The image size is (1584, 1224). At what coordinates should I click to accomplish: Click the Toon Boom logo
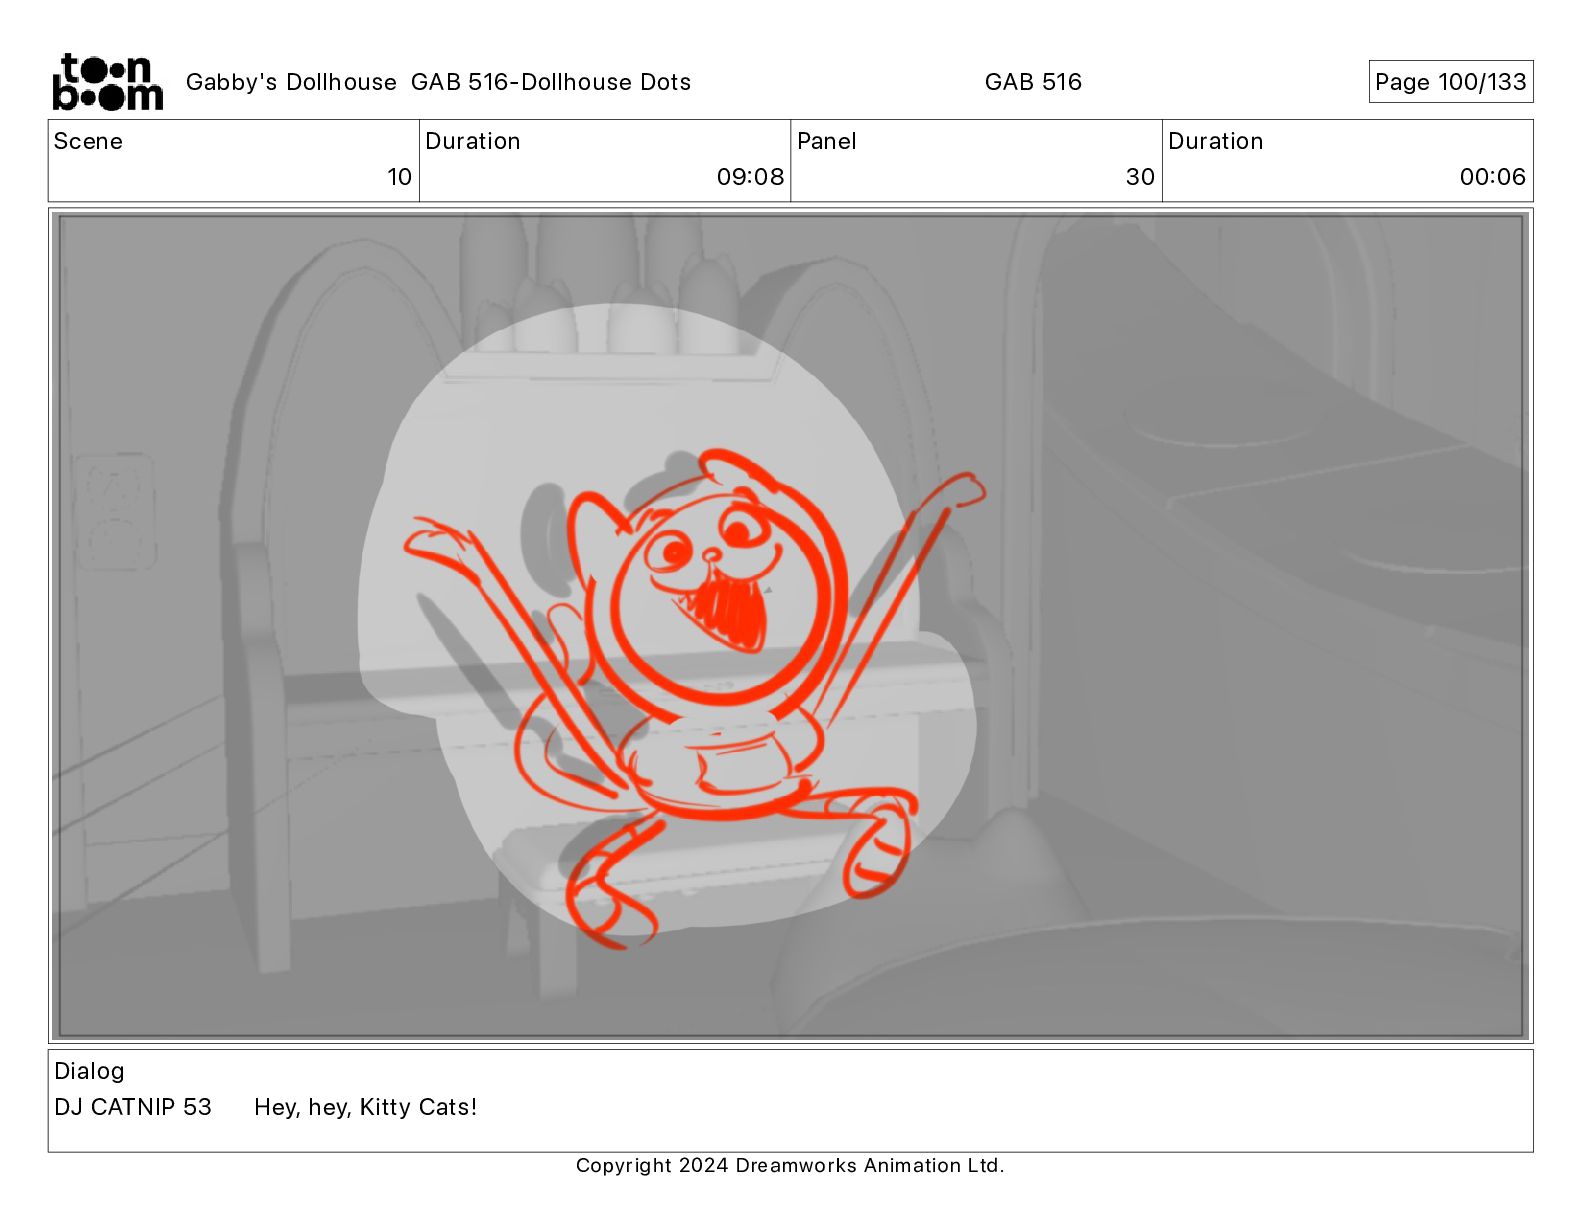click(107, 82)
